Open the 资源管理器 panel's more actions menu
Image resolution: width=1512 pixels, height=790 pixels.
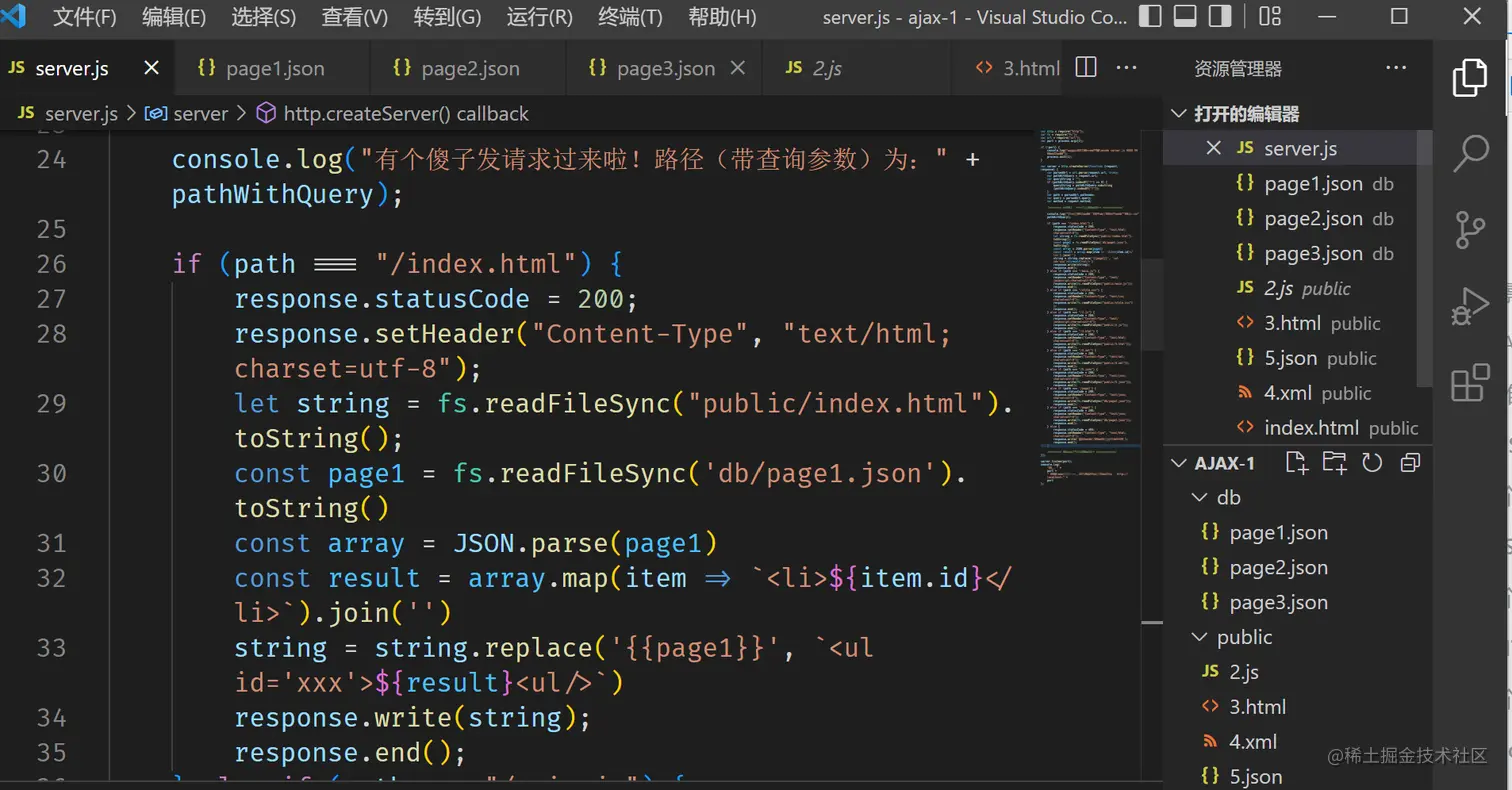pyautogui.click(x=1396, y=68)
